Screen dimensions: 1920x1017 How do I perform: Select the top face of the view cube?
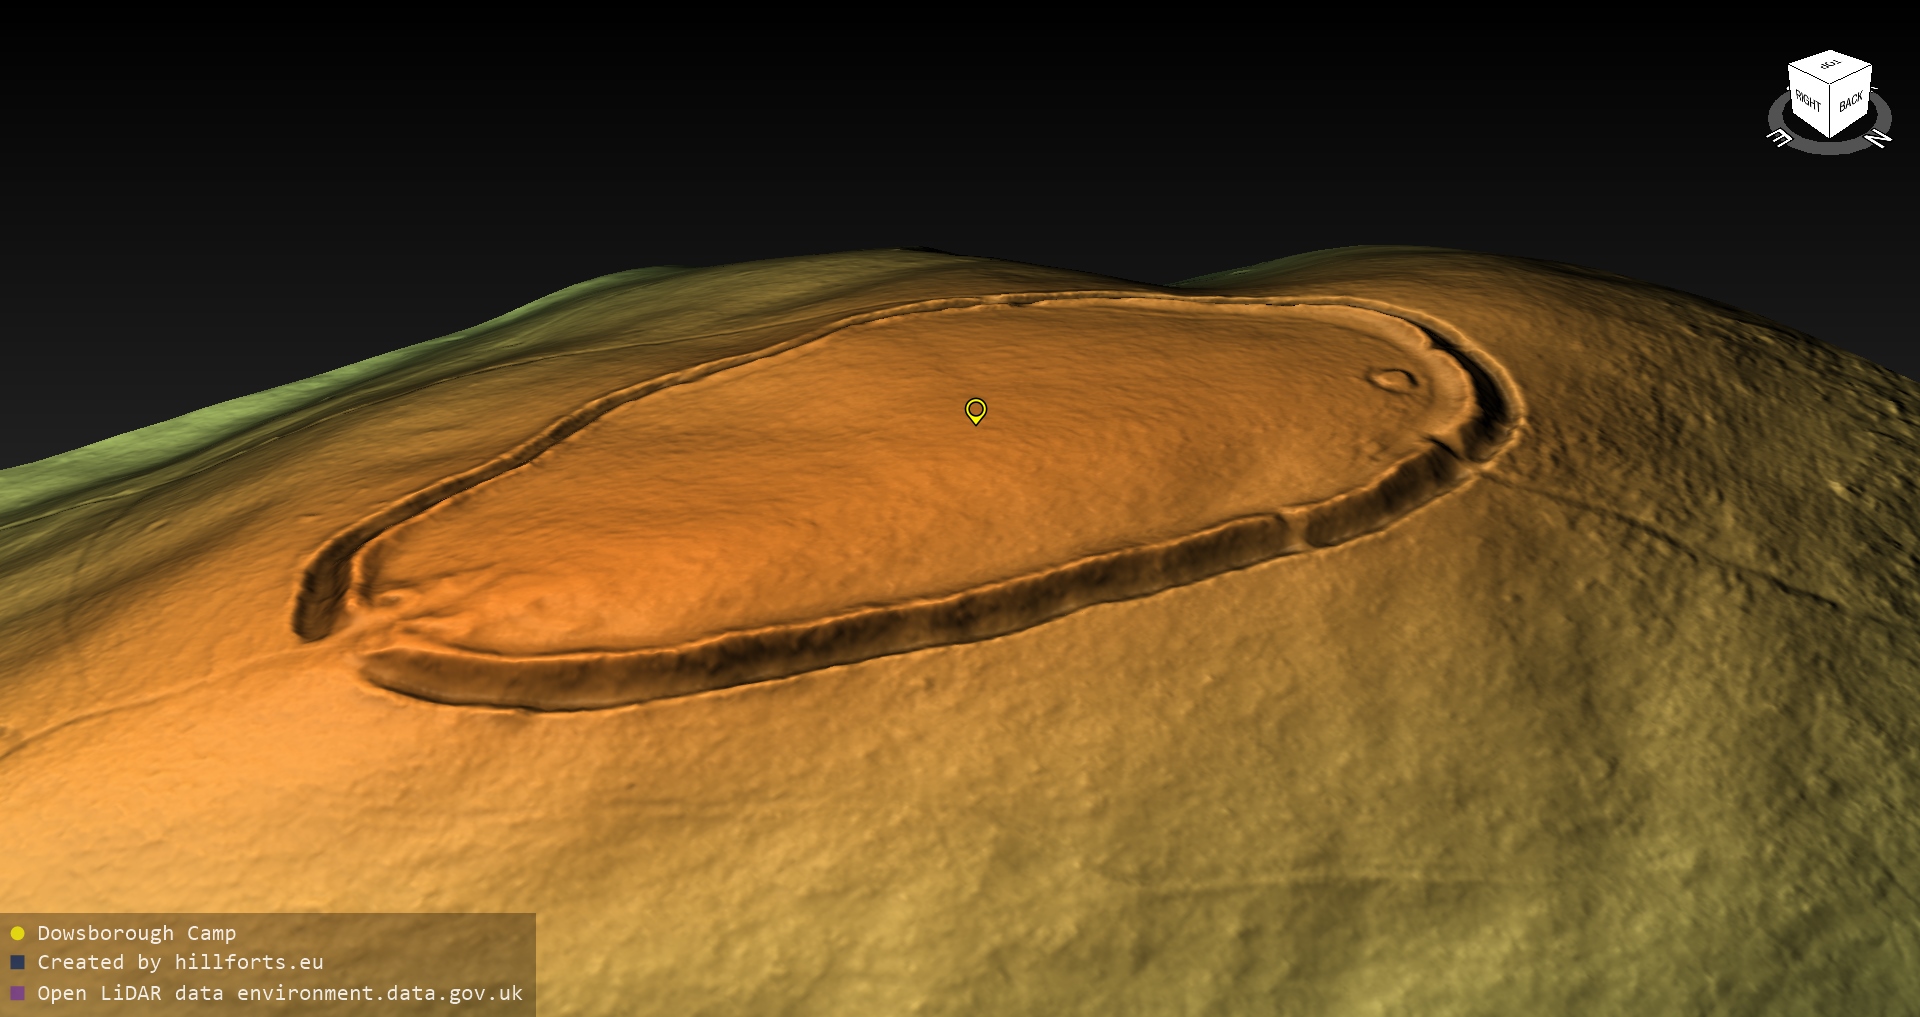coord(1830,66)
